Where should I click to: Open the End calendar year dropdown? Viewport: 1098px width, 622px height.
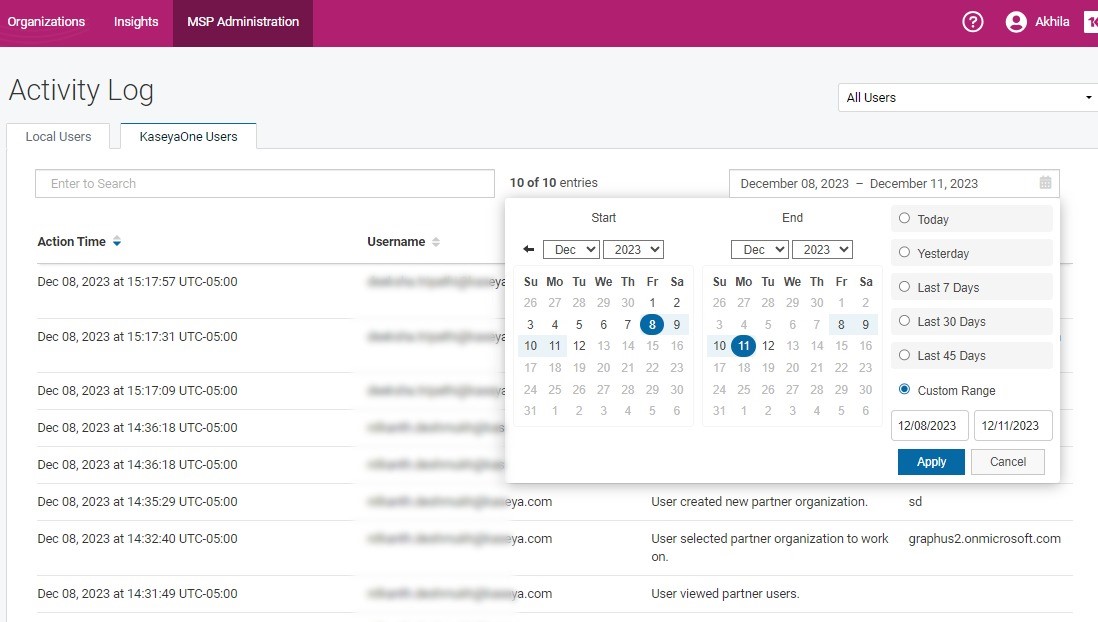point(822,249)
